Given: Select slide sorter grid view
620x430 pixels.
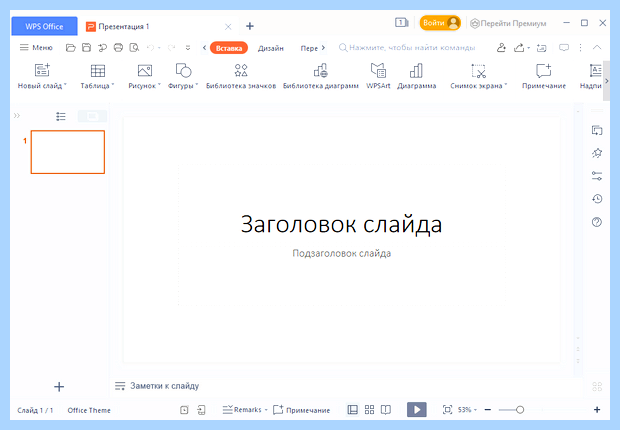Looking at the screenshot, I should [369, 410].
